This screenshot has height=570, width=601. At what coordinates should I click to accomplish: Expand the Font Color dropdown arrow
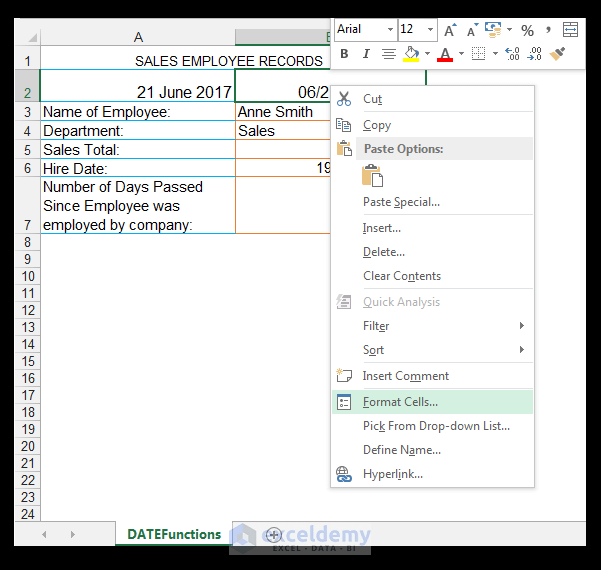pos(461,54)
